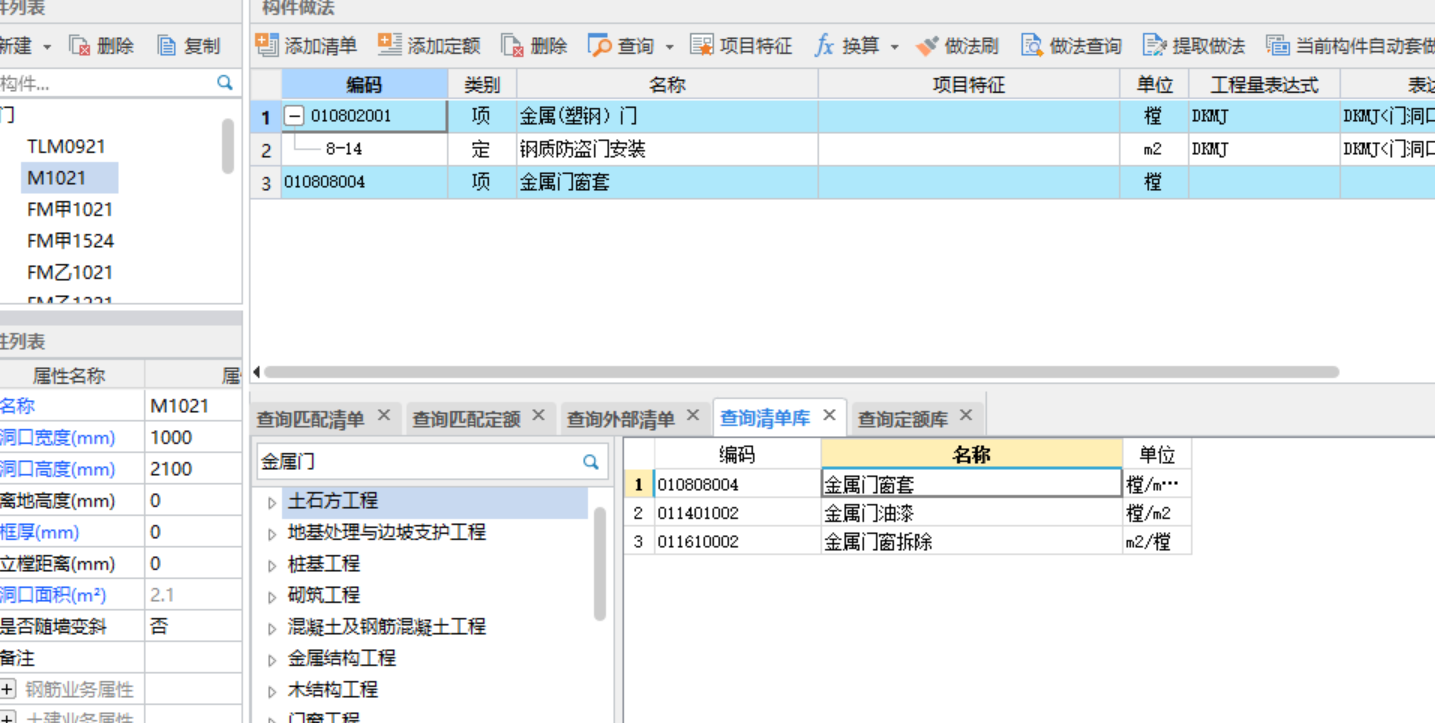This screenshot has height=723, width=1435.
Task: Switch to the 查询定额库 tab
Action: click(903, 419)
